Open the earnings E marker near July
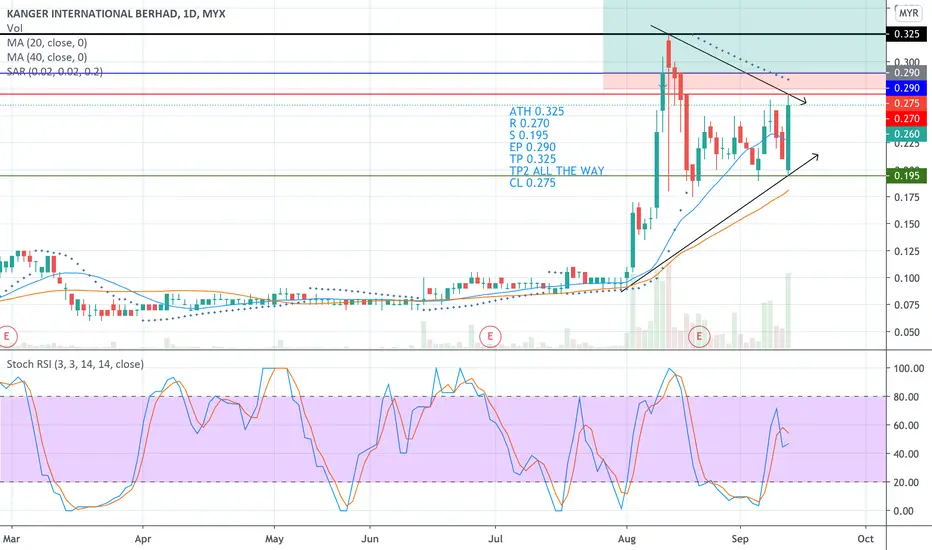Image resolution: width=932 pixels, height=550 pixels. pos(490,337)
